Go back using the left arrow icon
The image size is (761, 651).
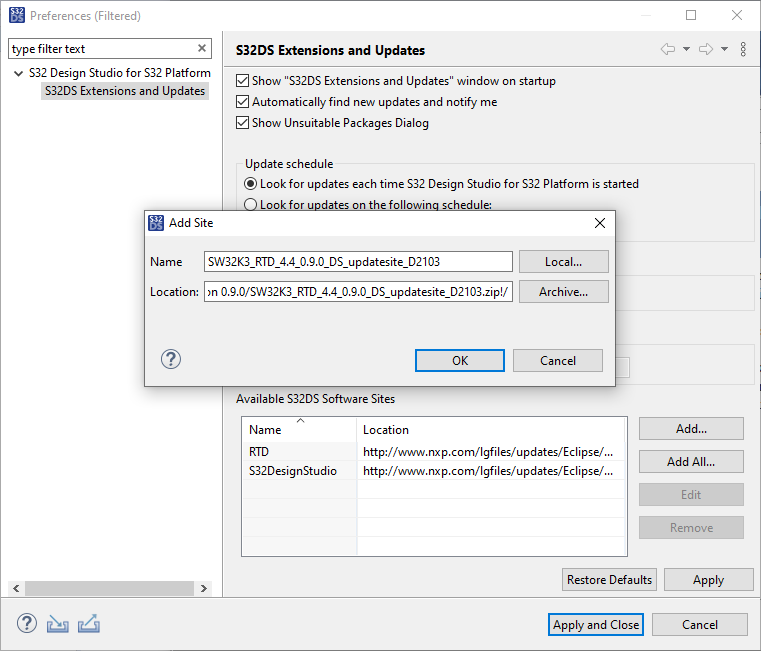pos(668,49)
